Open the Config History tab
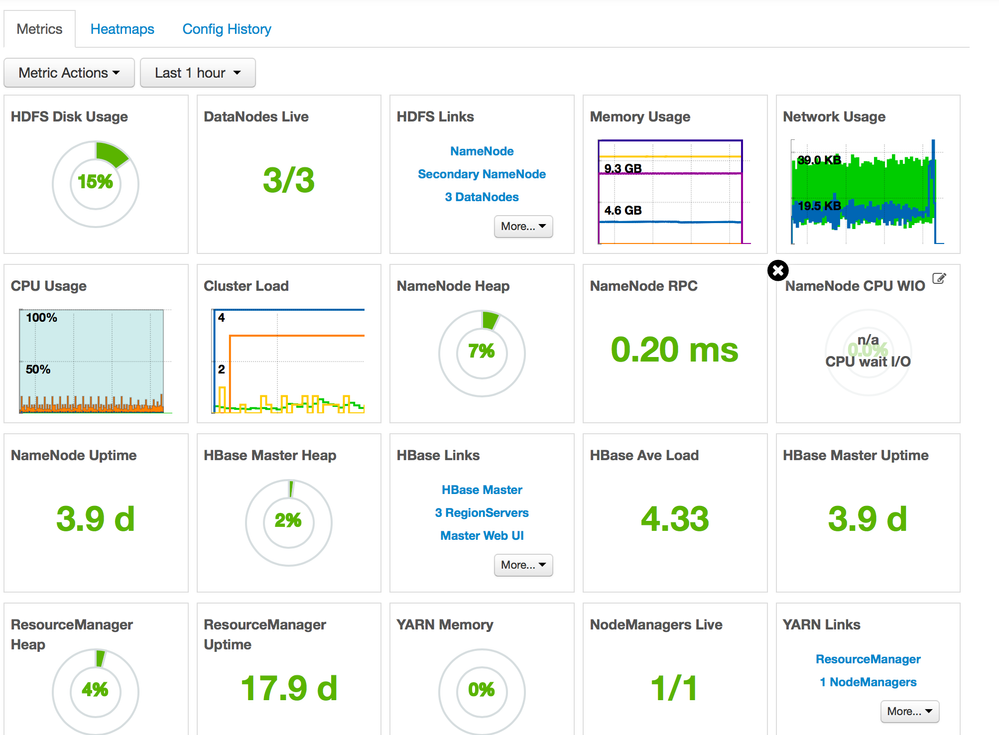 (227, 29)
